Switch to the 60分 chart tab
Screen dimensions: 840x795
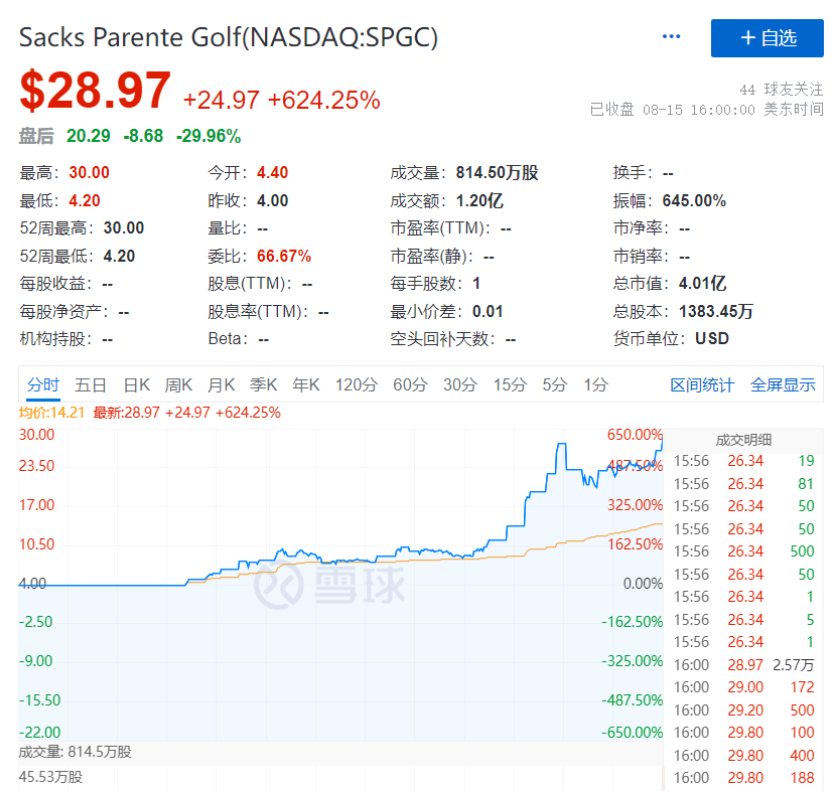click(x=410, y=385)
